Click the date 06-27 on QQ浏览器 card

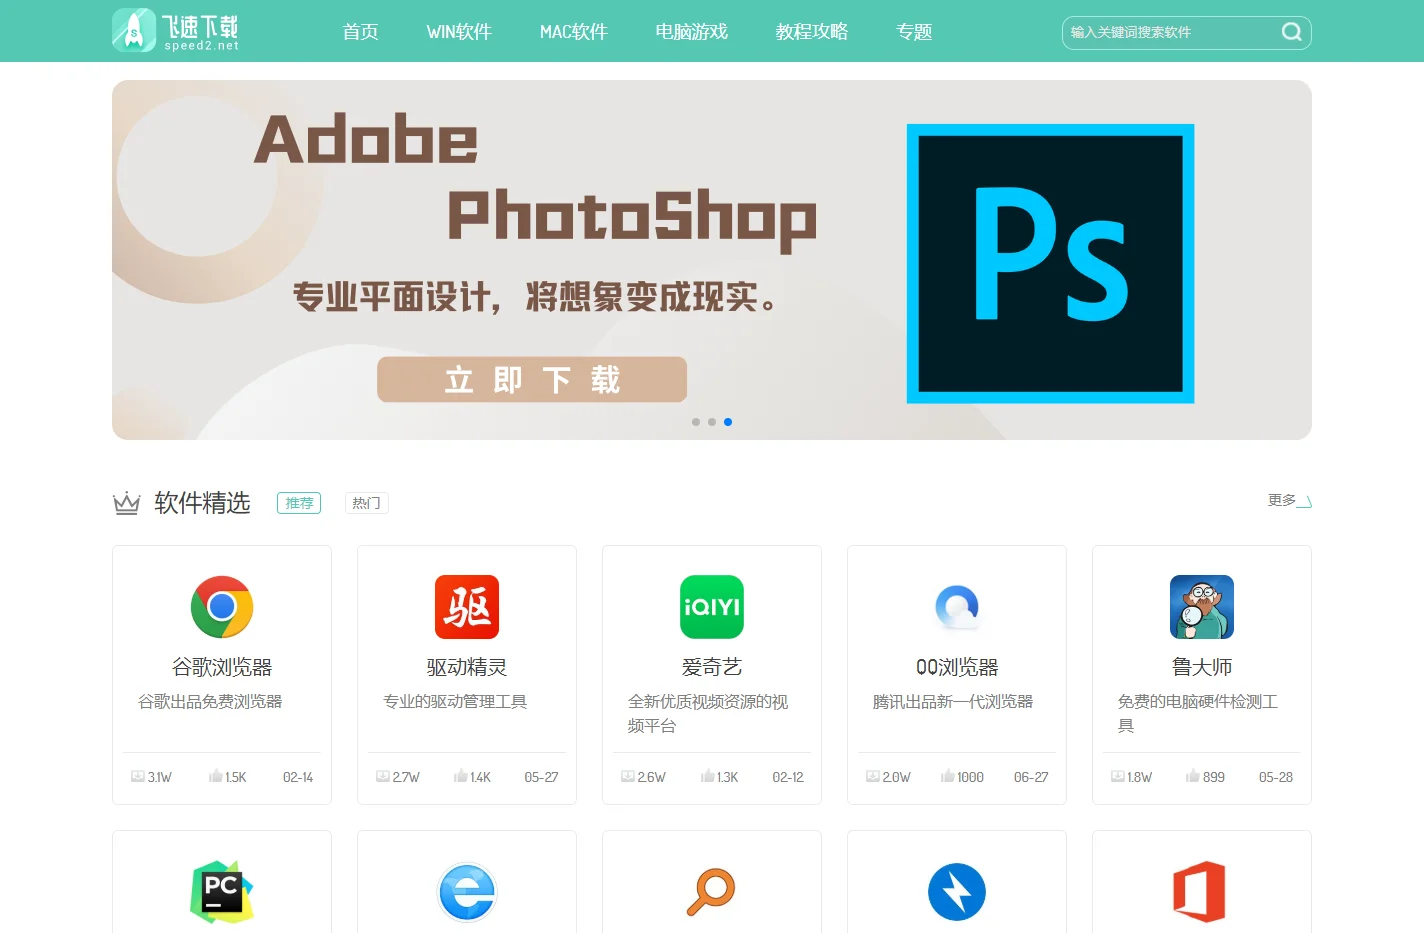coord(1031,777)
